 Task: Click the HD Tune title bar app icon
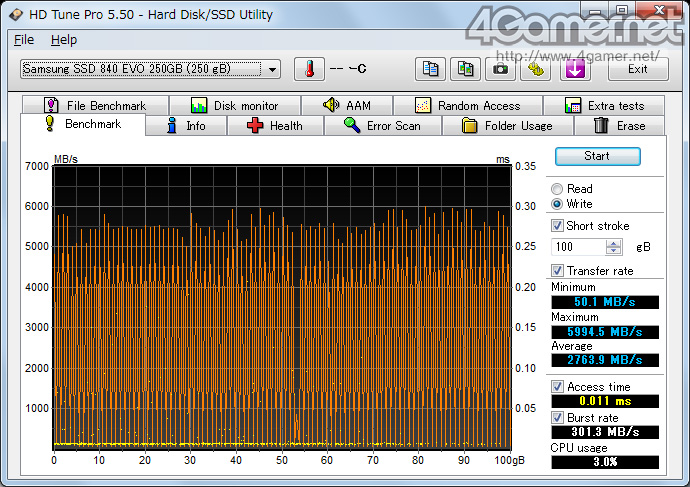click(x=16, y=15)
